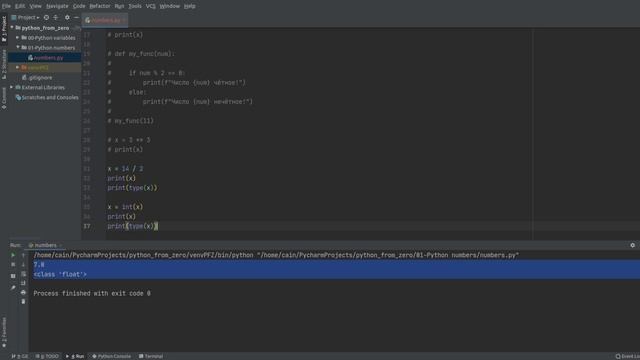Toggle scroll to end in Run console
The image size is (640, 360).
[23, 283]
